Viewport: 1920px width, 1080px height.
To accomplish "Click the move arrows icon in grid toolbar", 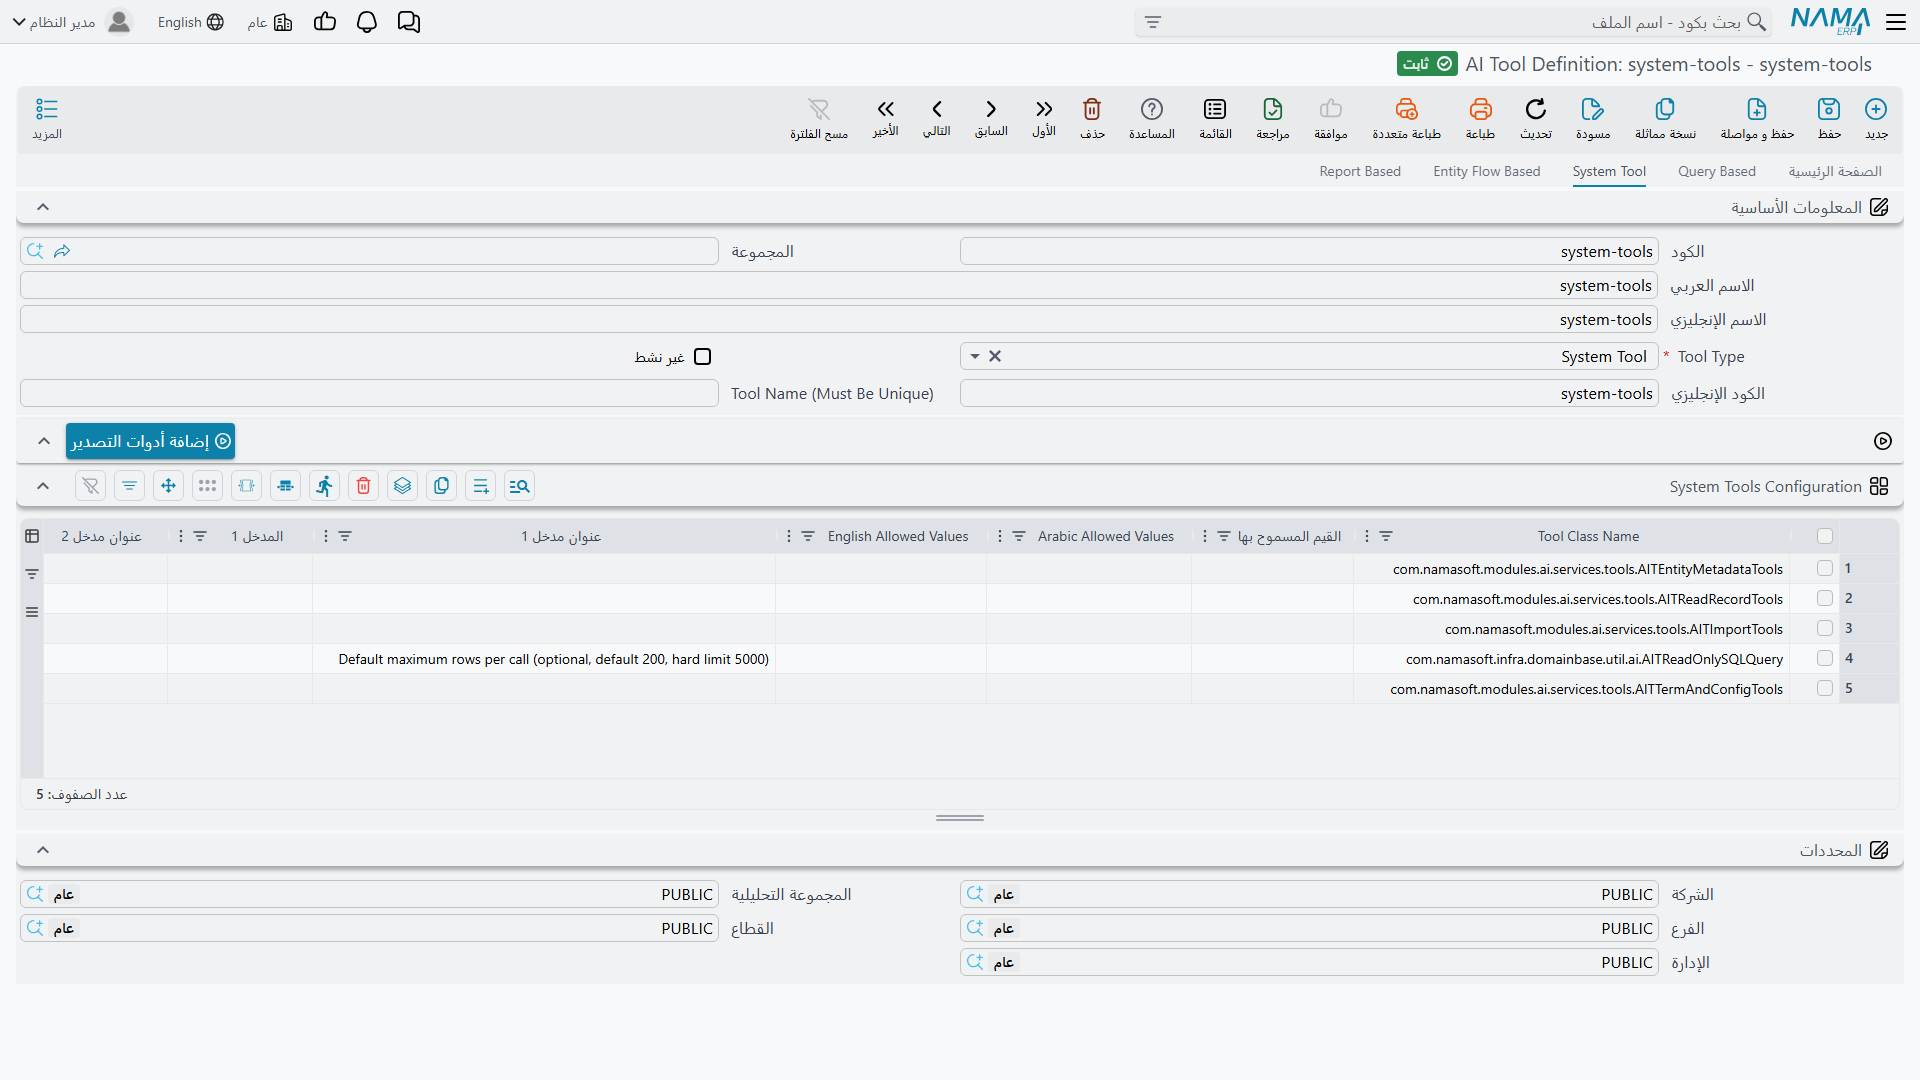I will [x=169, y=486].
